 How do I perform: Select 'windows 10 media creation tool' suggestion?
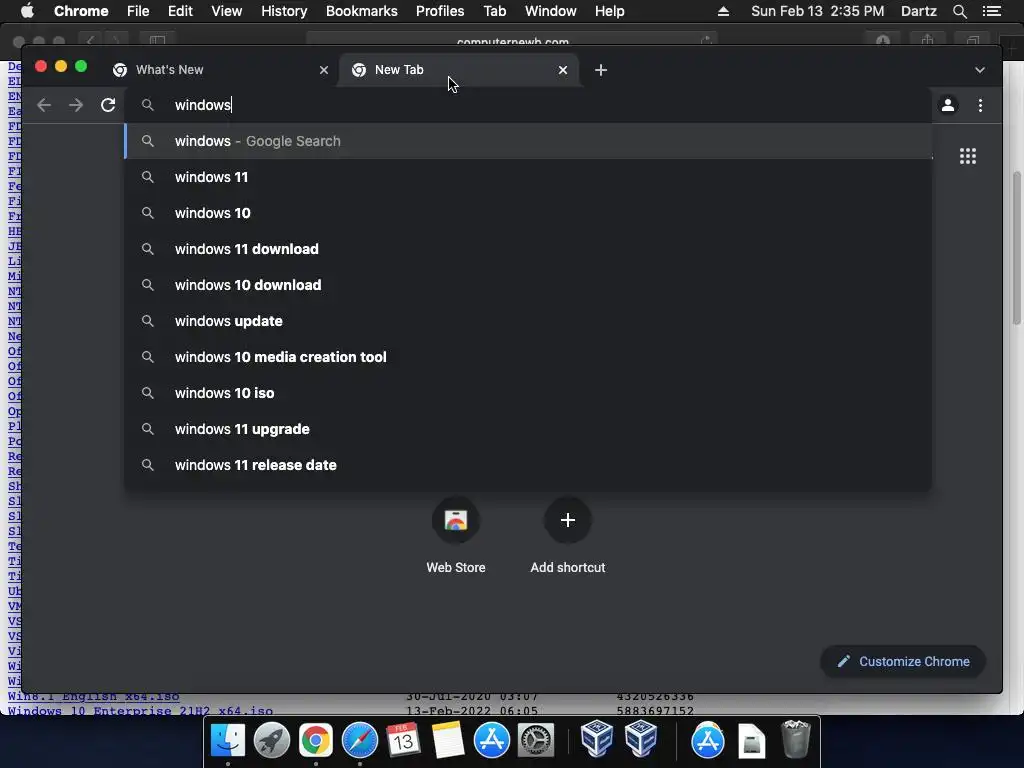tap(528, 357)
